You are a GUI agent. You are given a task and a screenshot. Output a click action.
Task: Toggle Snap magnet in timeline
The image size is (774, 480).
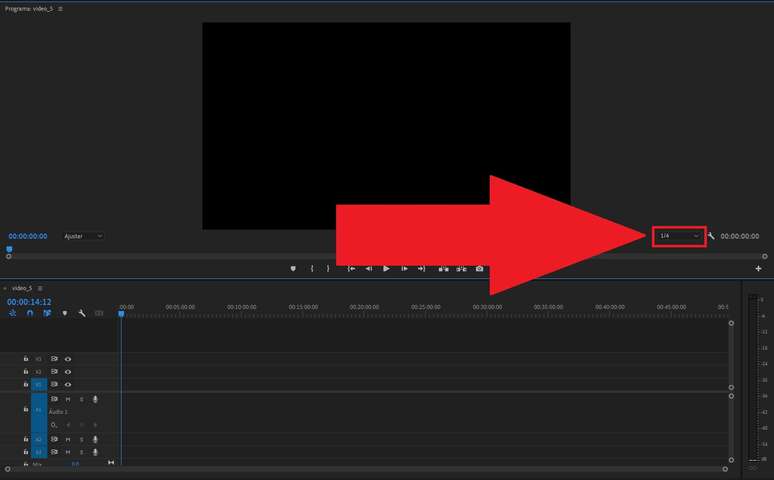30,313
